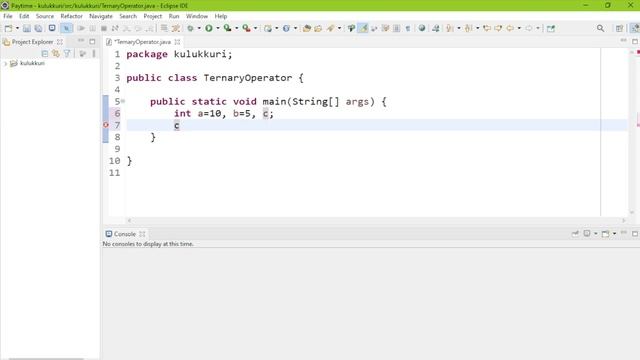Click the Open Perspective icon
Viewport: 640px width, 360px height.
(619, 28)
